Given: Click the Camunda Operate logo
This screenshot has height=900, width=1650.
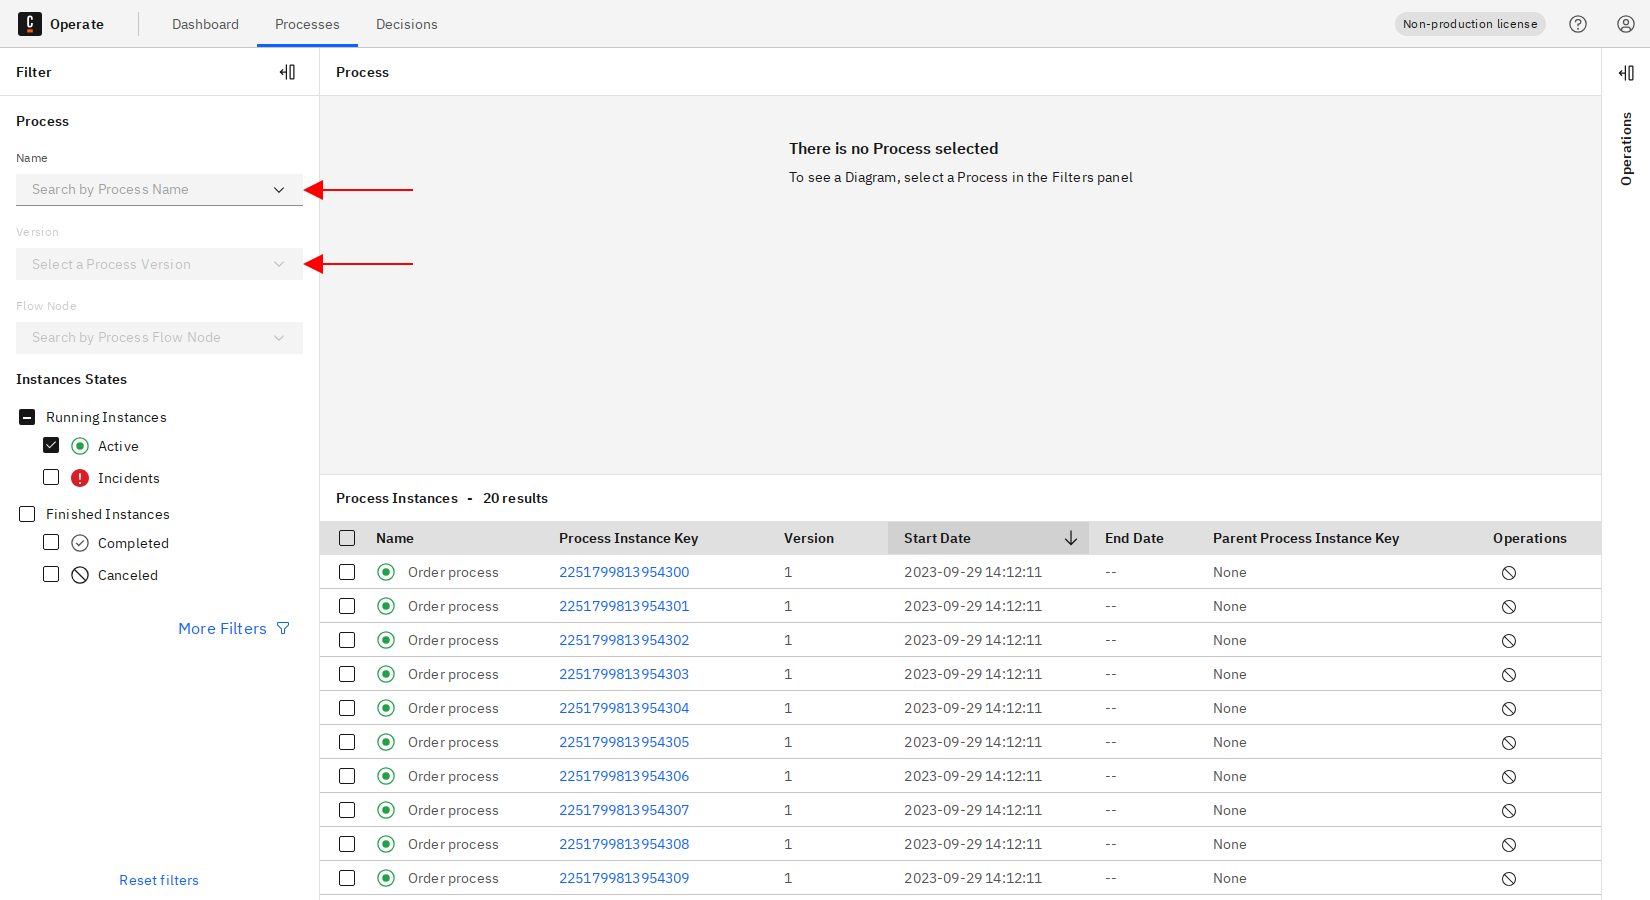Looking at the screenshot, I should point(30,24).
